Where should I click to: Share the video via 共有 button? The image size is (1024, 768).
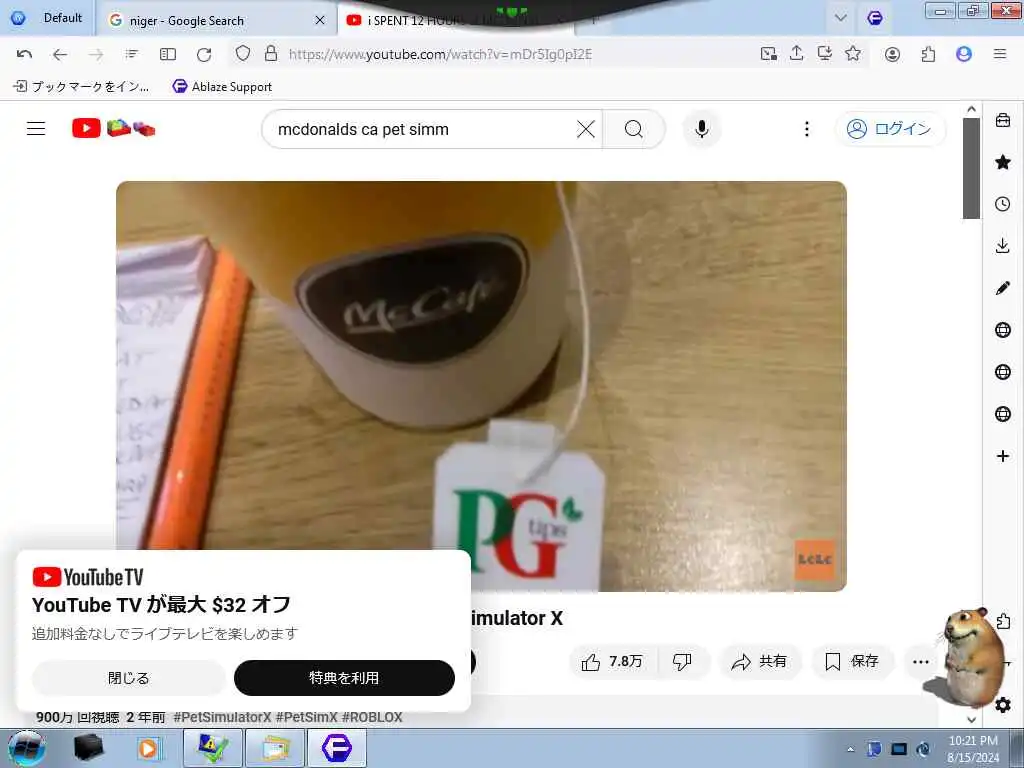tap(760, 662)
